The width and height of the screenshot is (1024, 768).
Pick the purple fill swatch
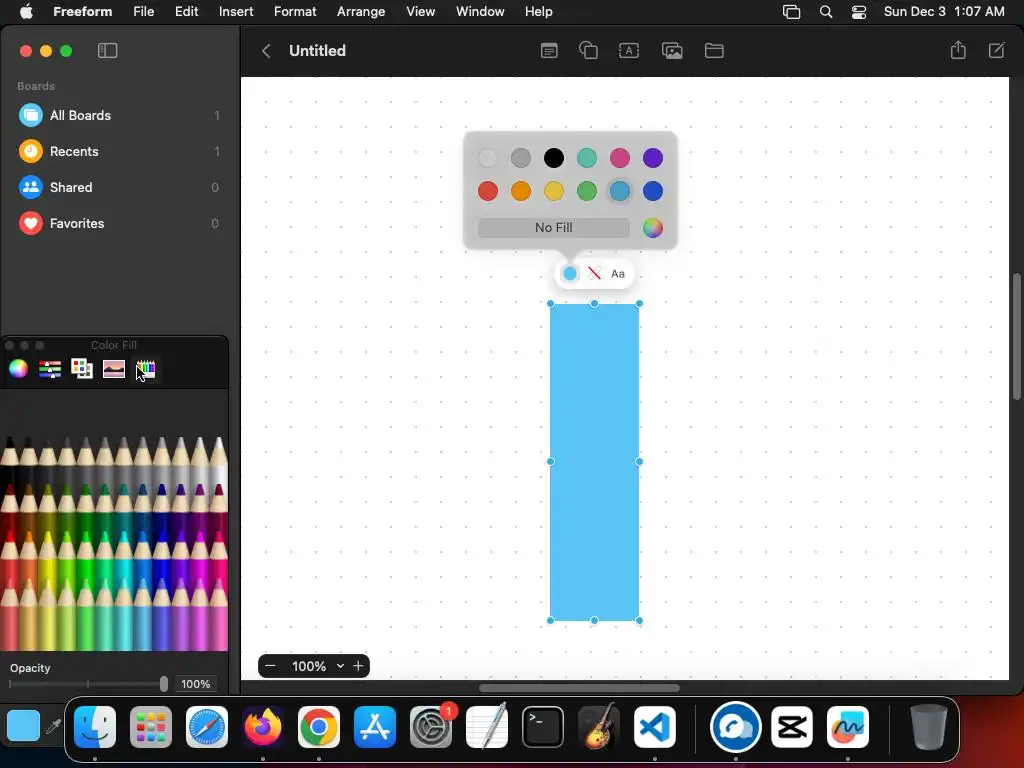[x=653, y=157]
